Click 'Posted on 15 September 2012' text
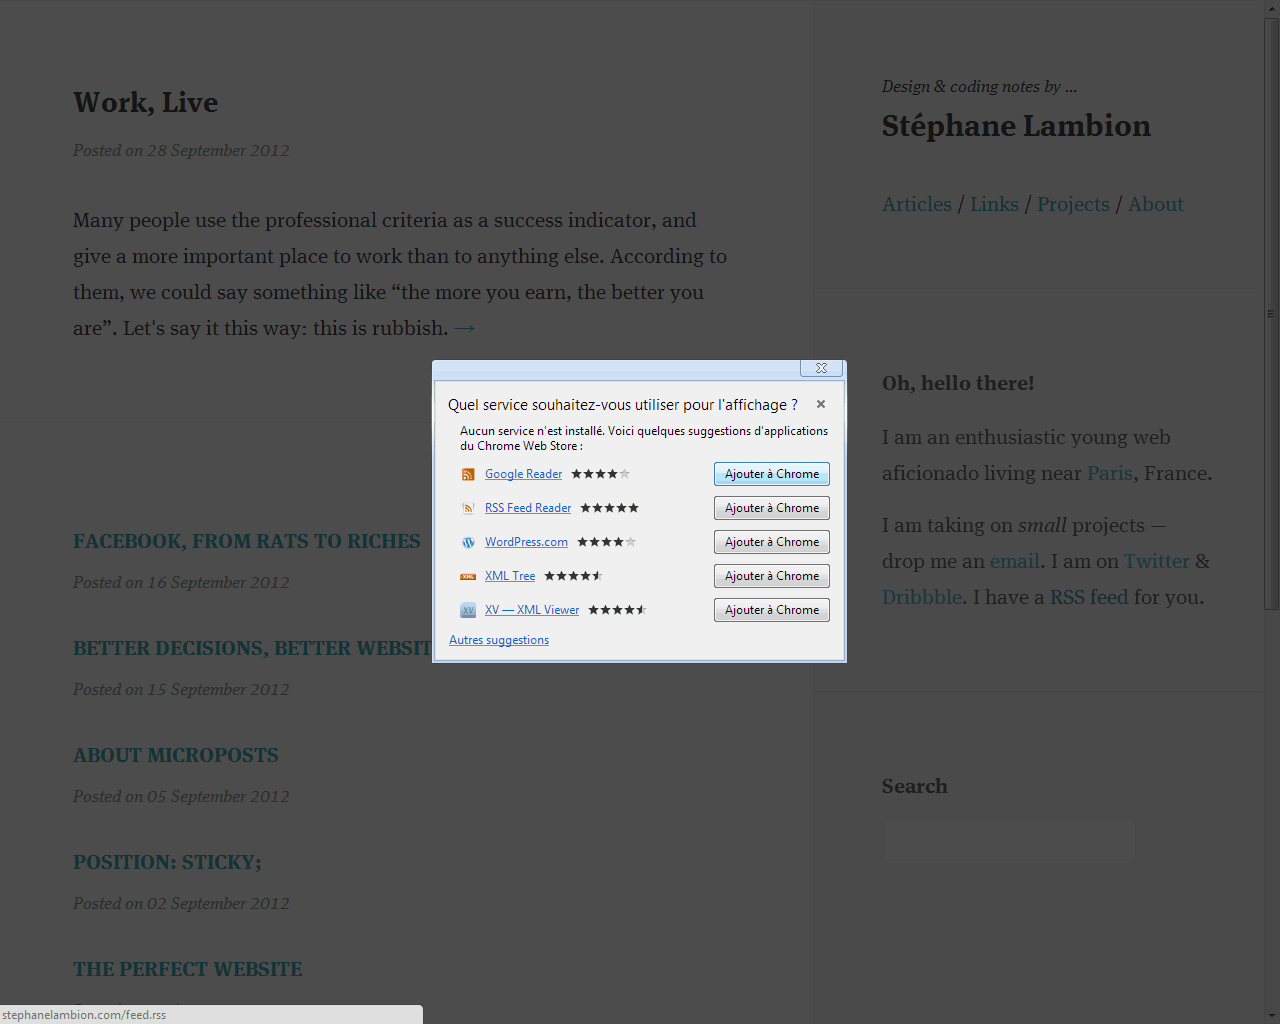Image resolution: width=1280 pixels, height=1024 pixels. [181, 689]
